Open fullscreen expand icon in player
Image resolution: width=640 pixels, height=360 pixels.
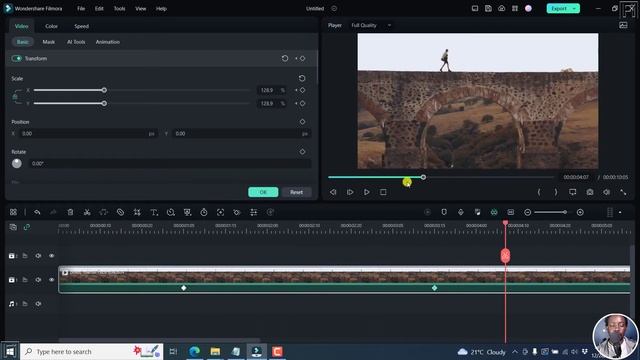623,192
